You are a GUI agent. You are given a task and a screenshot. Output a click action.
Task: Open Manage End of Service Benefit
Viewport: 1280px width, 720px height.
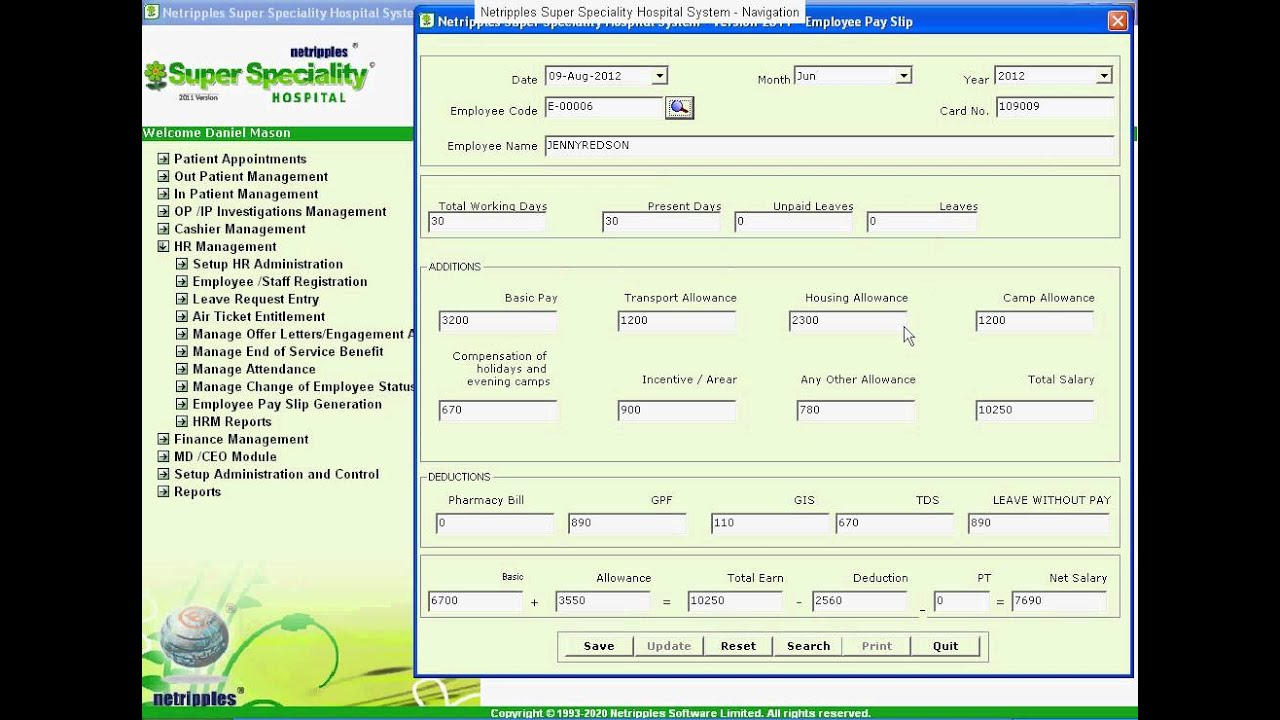coord(287,351)
